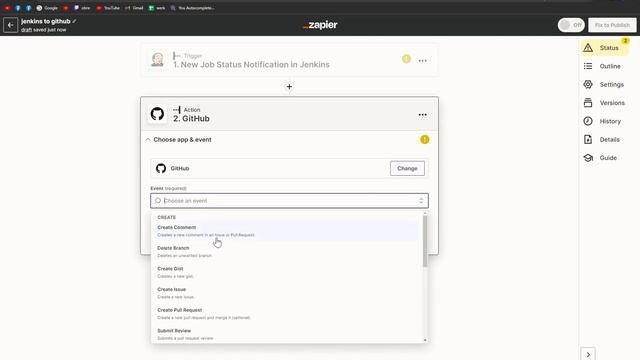Select the Outline sidebar label

pos(610,66)
